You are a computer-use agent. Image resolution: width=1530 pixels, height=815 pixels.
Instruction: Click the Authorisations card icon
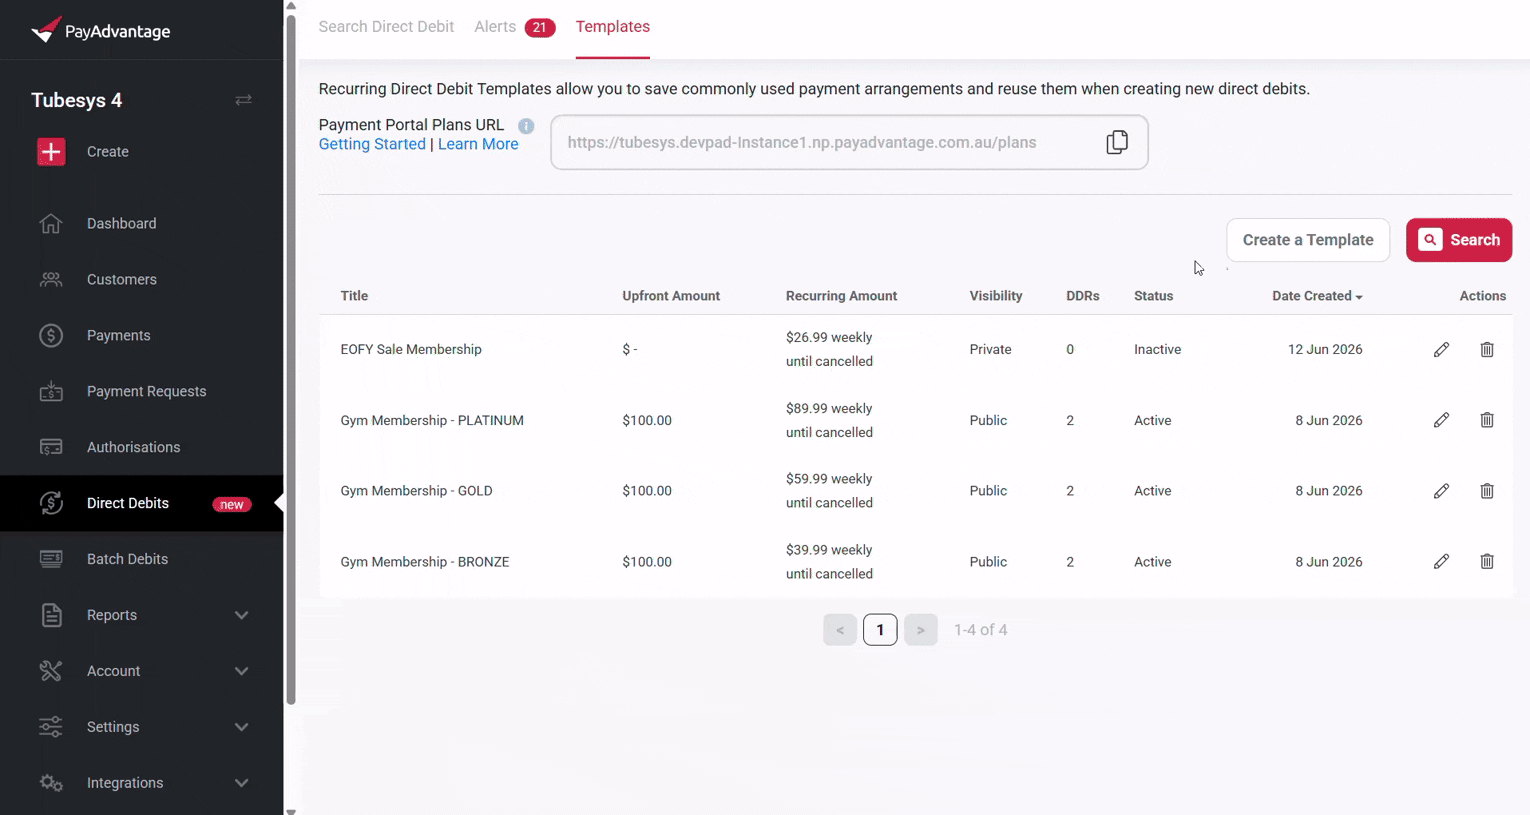(x=51, y=447)
